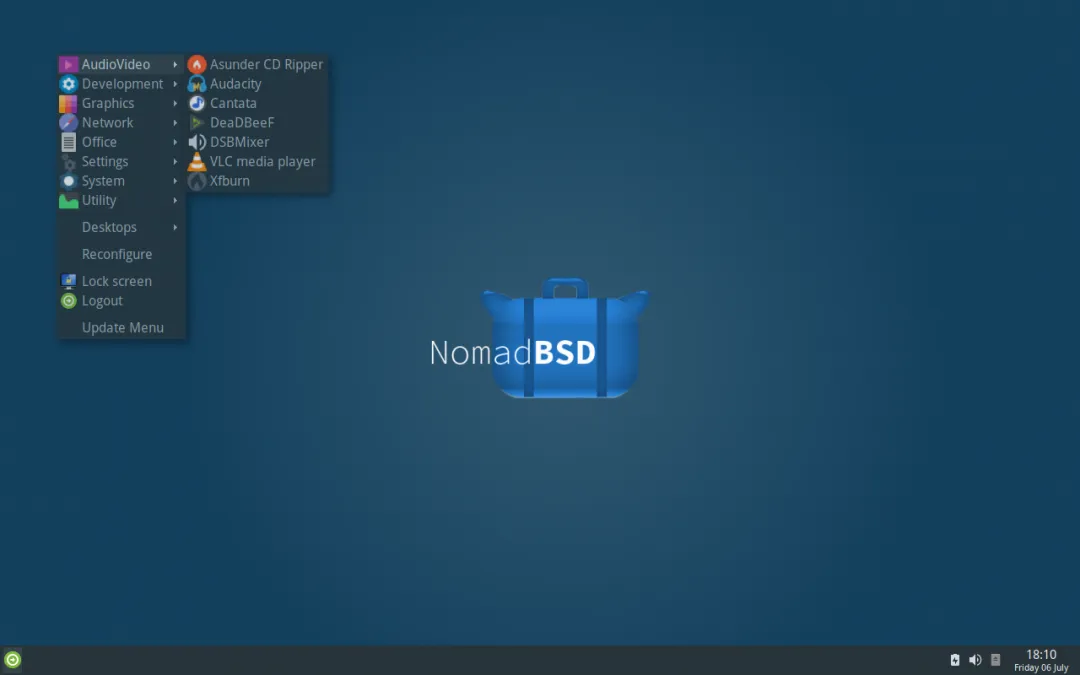Viewport: 1080px width, 675px height.
Task: Click the DeaDBeeF player icon
Action: pyautogui.click(x=197, y=123)
